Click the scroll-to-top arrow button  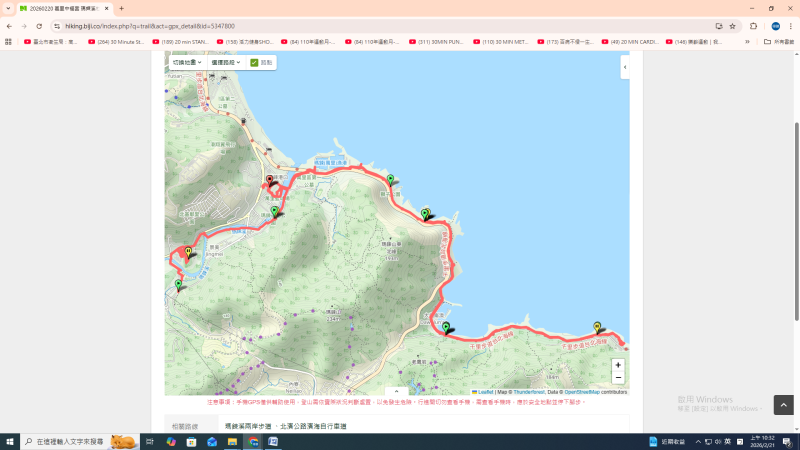point(784,405)
